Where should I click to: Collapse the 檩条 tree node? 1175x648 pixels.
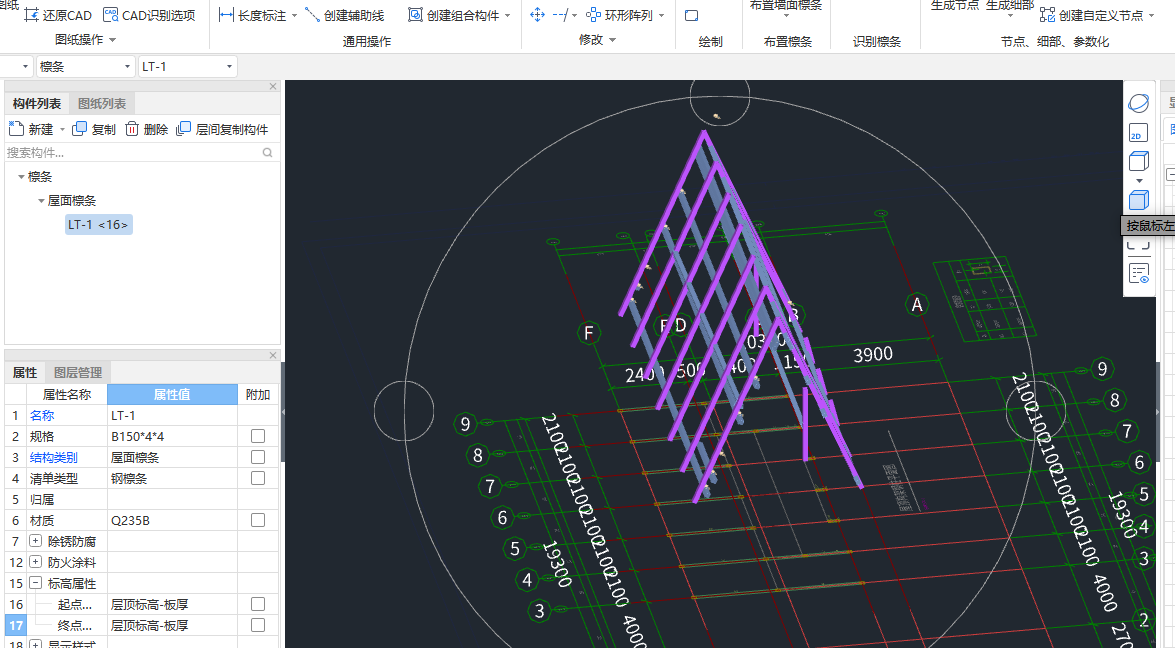pos(21,177)
